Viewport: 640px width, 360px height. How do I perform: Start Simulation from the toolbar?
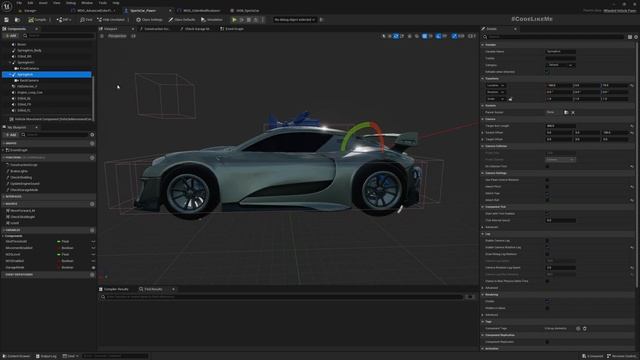coord(212,20)
